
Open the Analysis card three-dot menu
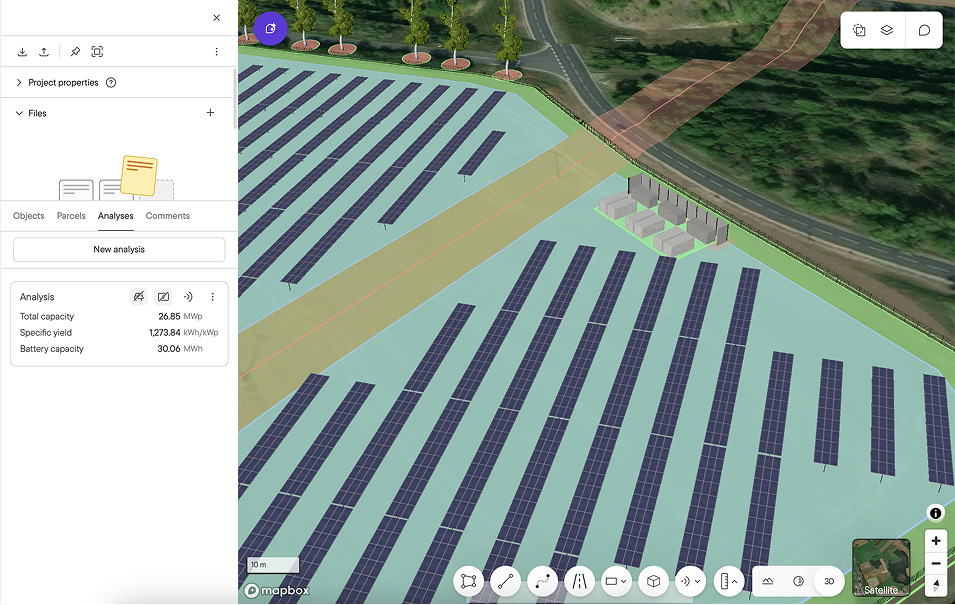pyautogui.click(x=213, y=297)
